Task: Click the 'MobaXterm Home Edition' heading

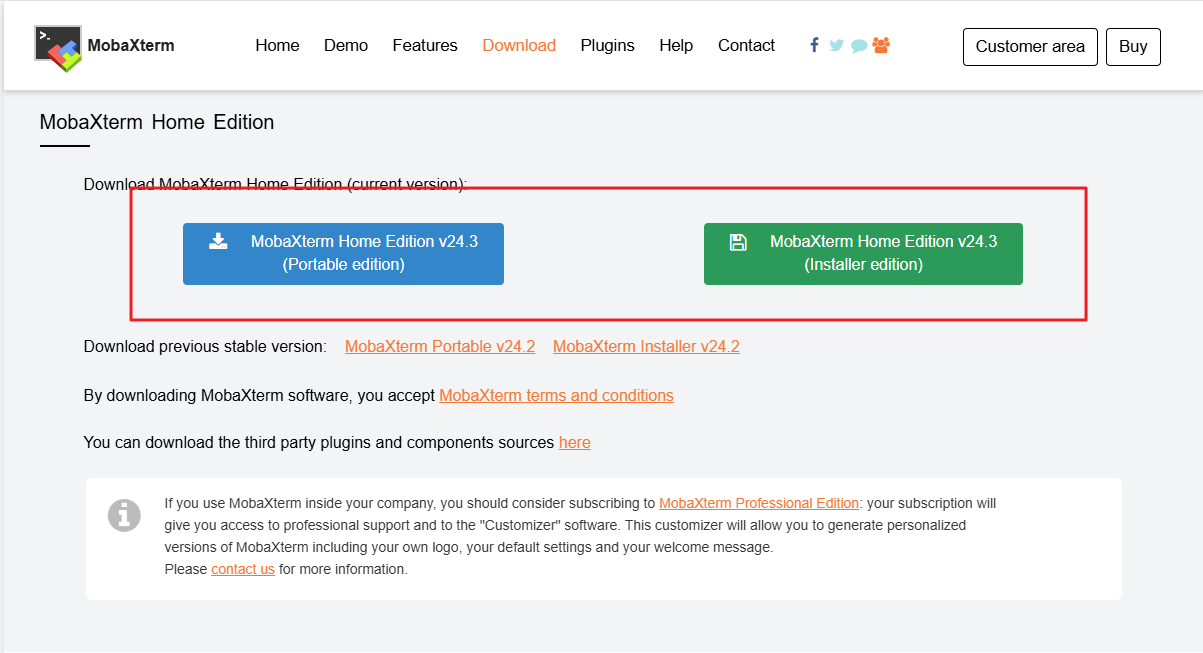Action: click(157, 122)
